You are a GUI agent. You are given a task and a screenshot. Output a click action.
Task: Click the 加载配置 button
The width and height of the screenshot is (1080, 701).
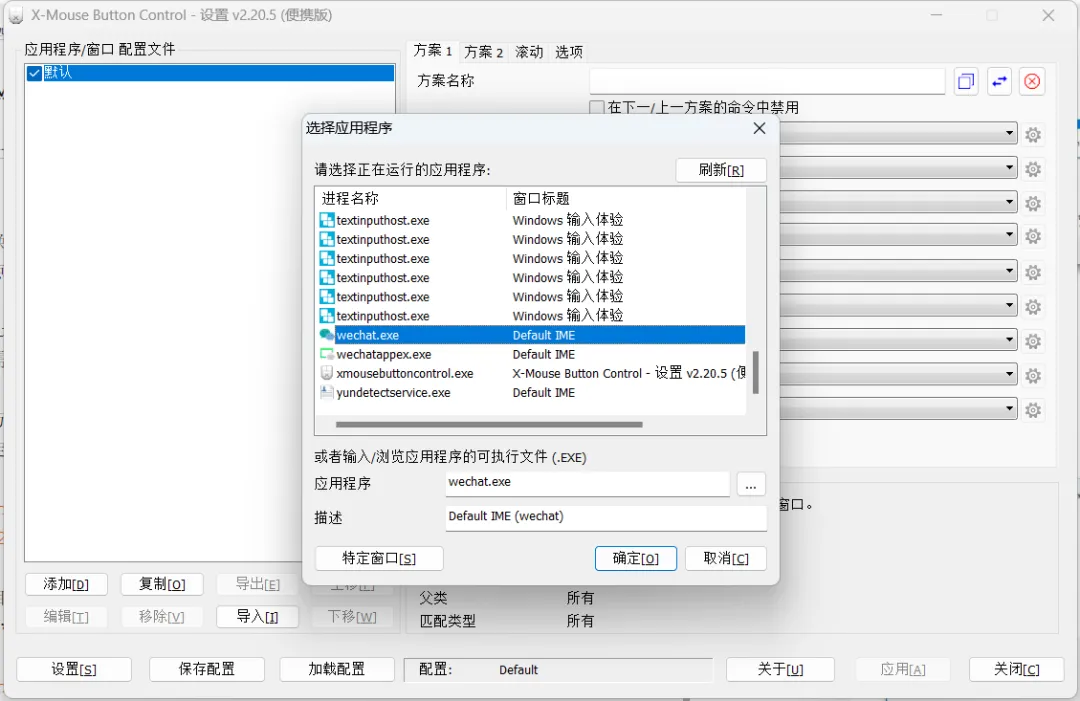337,669
